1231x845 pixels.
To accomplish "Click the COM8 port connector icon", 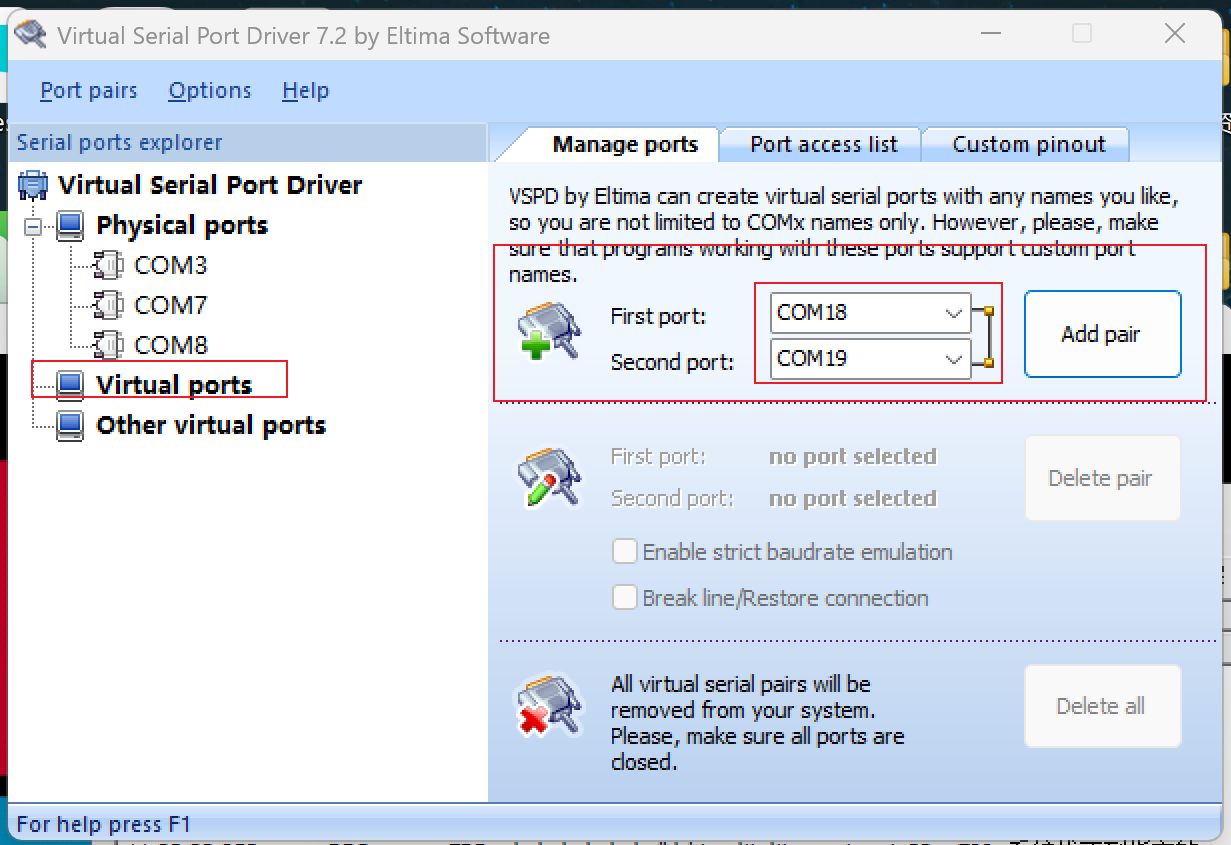I will pos(108,345).
